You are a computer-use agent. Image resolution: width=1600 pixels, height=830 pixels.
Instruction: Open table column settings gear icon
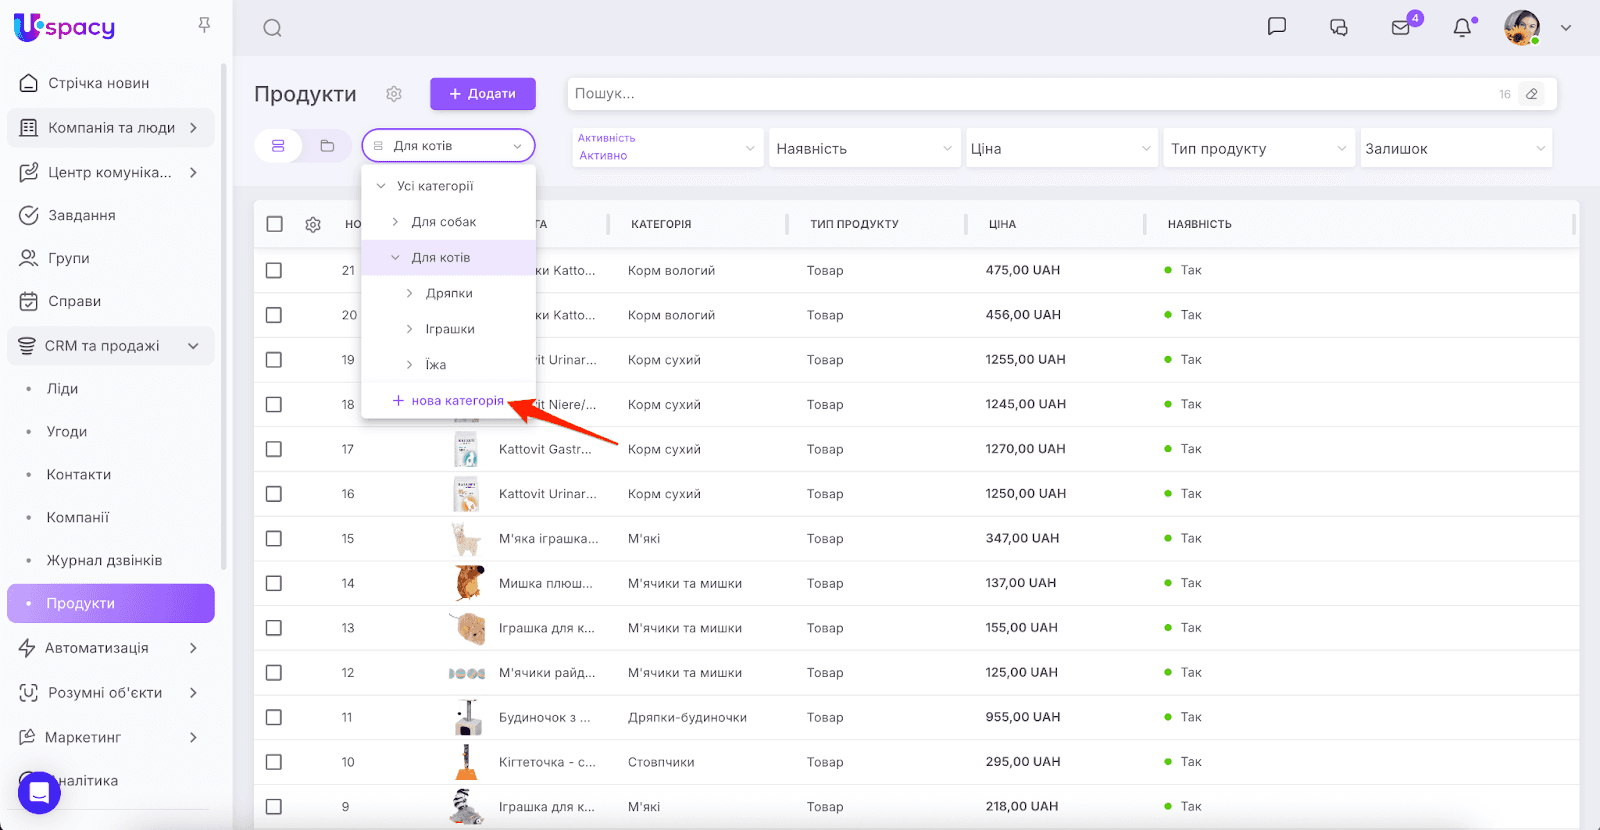click(313, 225)
